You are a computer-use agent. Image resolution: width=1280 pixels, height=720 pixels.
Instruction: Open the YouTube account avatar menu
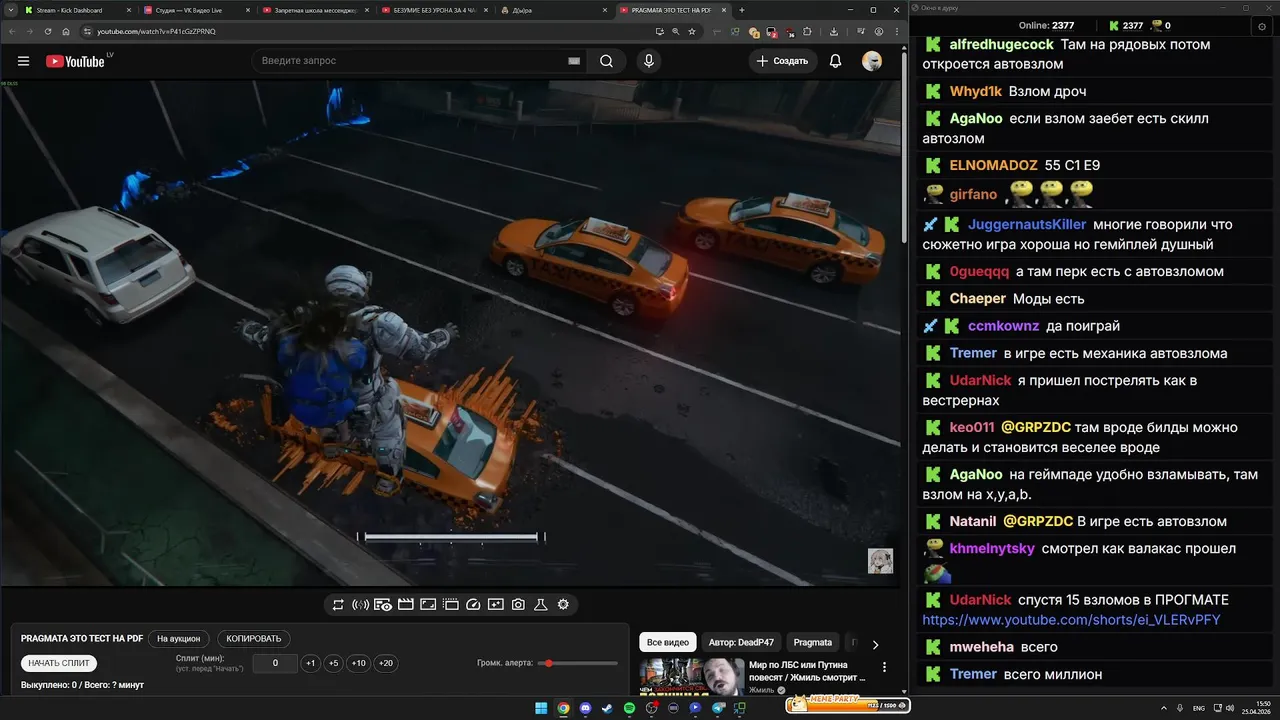coord(872,61)
